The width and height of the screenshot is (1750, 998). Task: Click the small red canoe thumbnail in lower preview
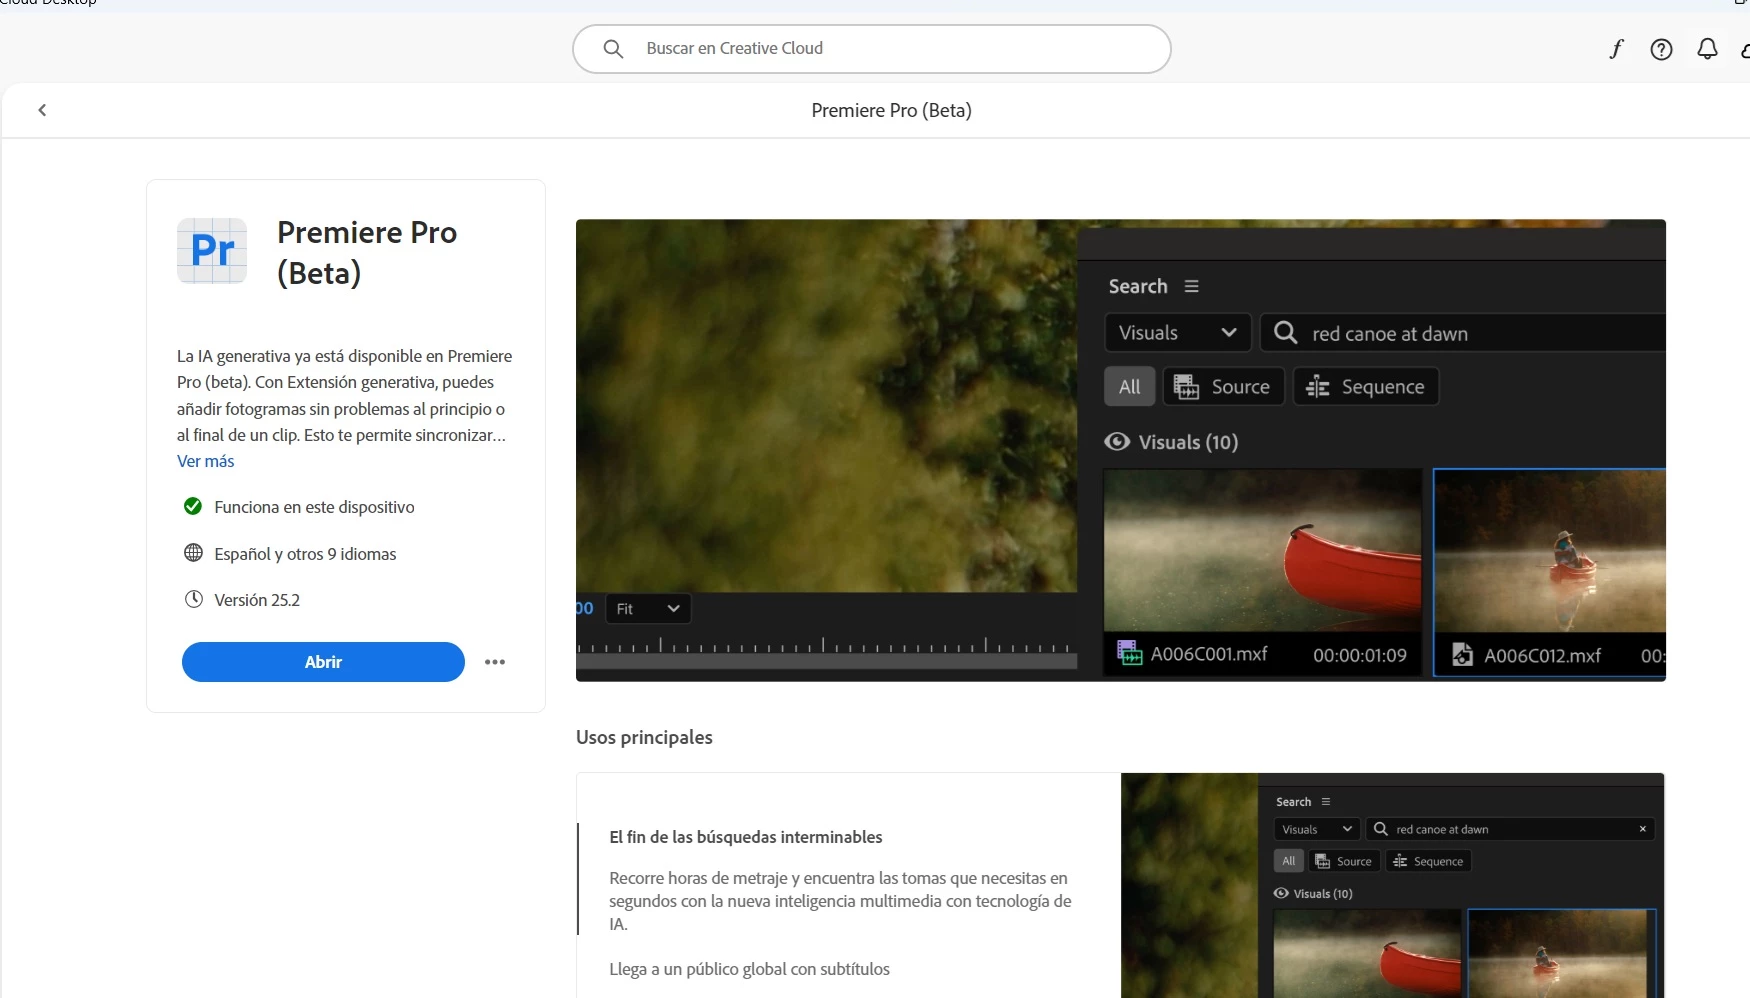pos(1366,953)
